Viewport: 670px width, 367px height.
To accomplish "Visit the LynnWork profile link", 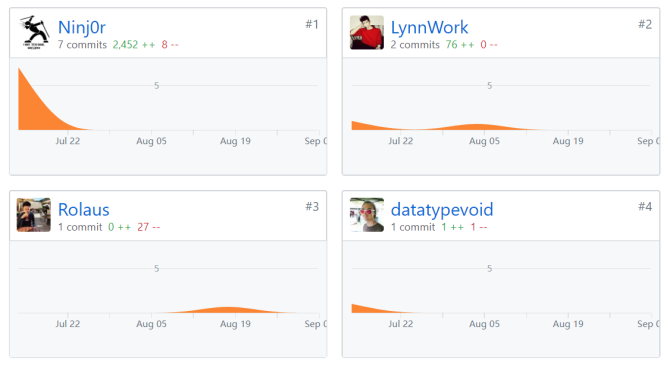I will (x=429, y=27).
